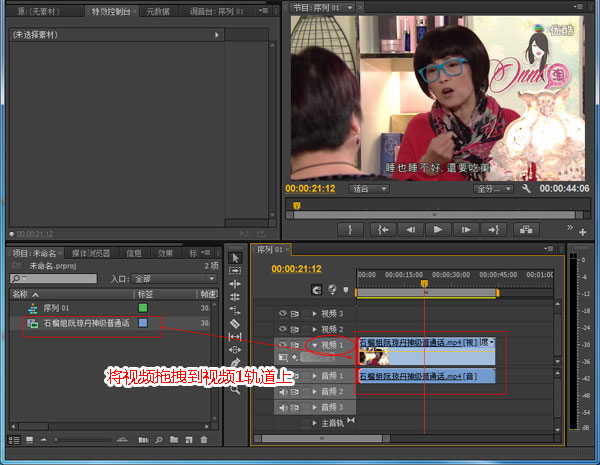Viewport: 600px width, 465px height.
Task: Click Automate to Sequence icon
Action: (x=143, y=440)
